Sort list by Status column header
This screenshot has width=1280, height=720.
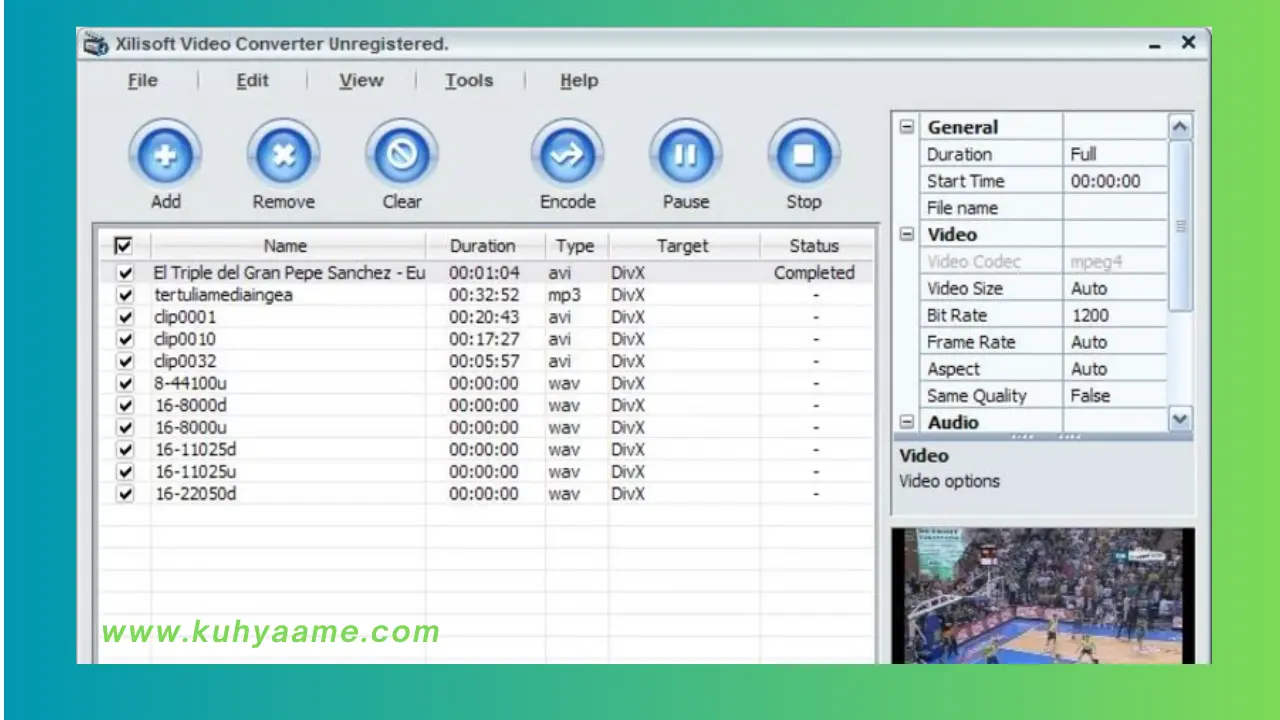814,246
